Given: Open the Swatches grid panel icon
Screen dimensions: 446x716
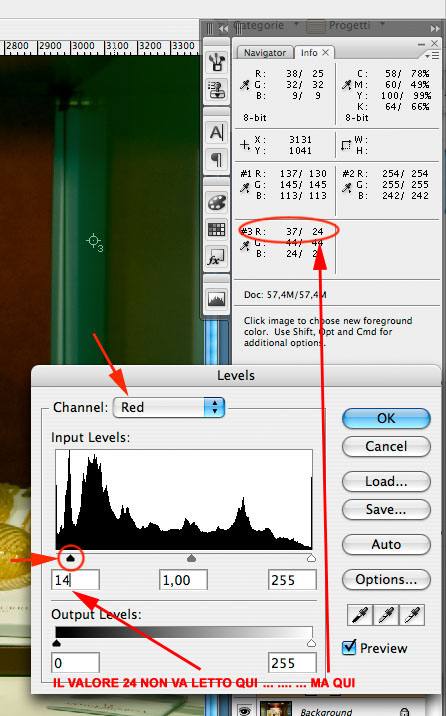Looking at the screenshot, I should click(216, 229).
